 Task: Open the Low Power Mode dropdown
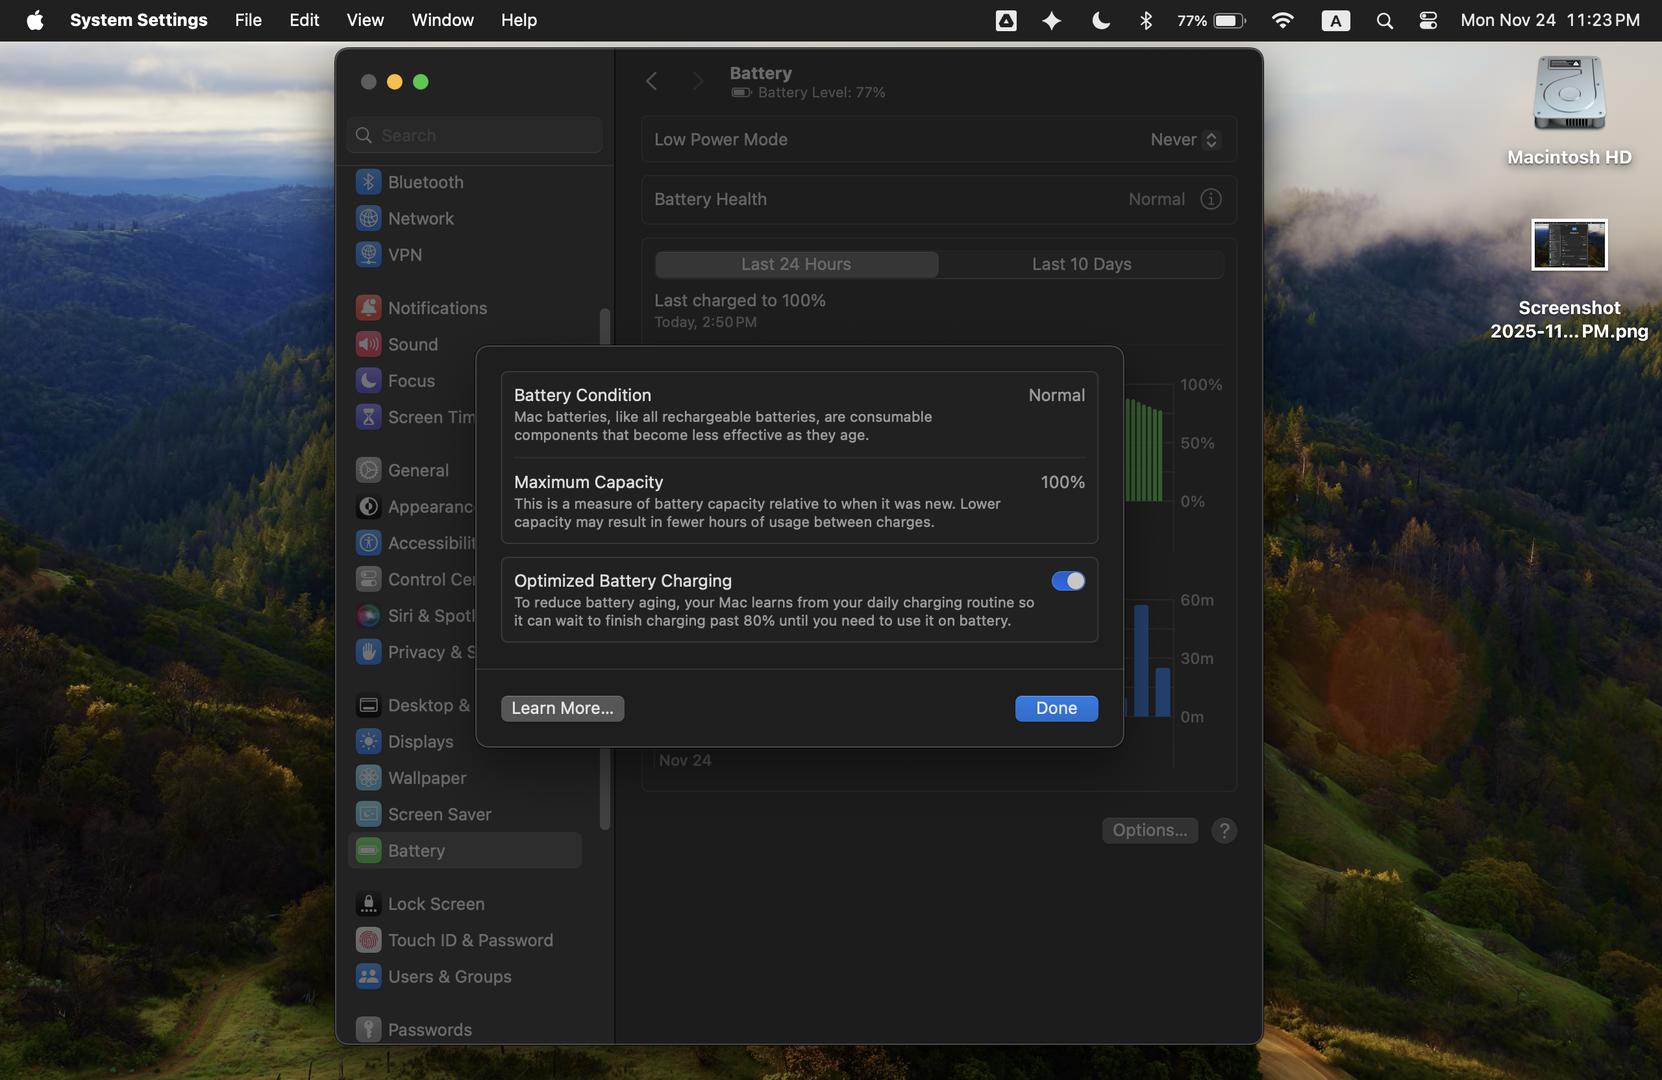pos(1184,140)
